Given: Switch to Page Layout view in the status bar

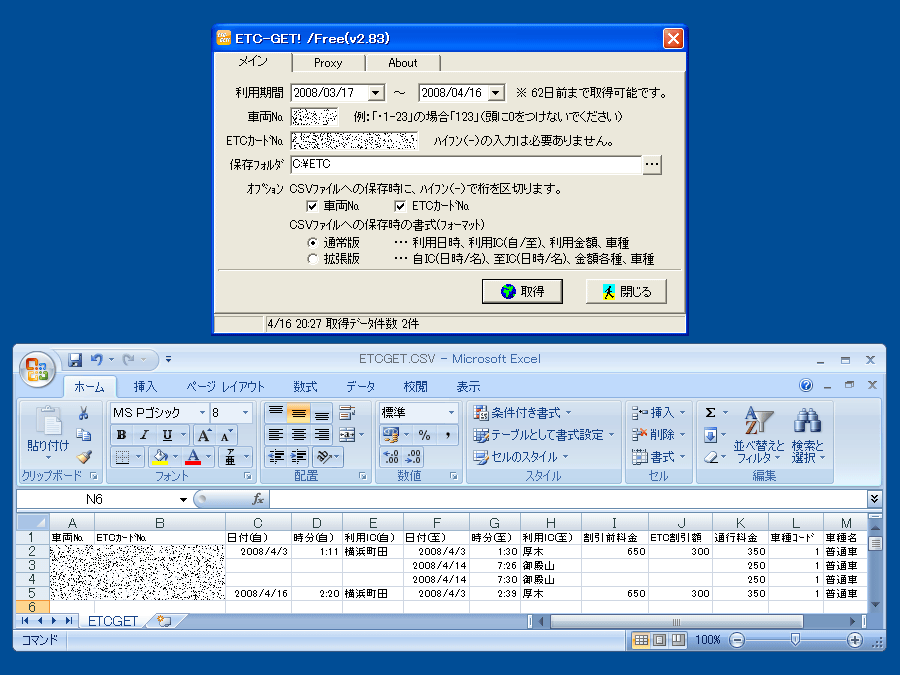Looking at the screenshot, I should coord(660,639).
